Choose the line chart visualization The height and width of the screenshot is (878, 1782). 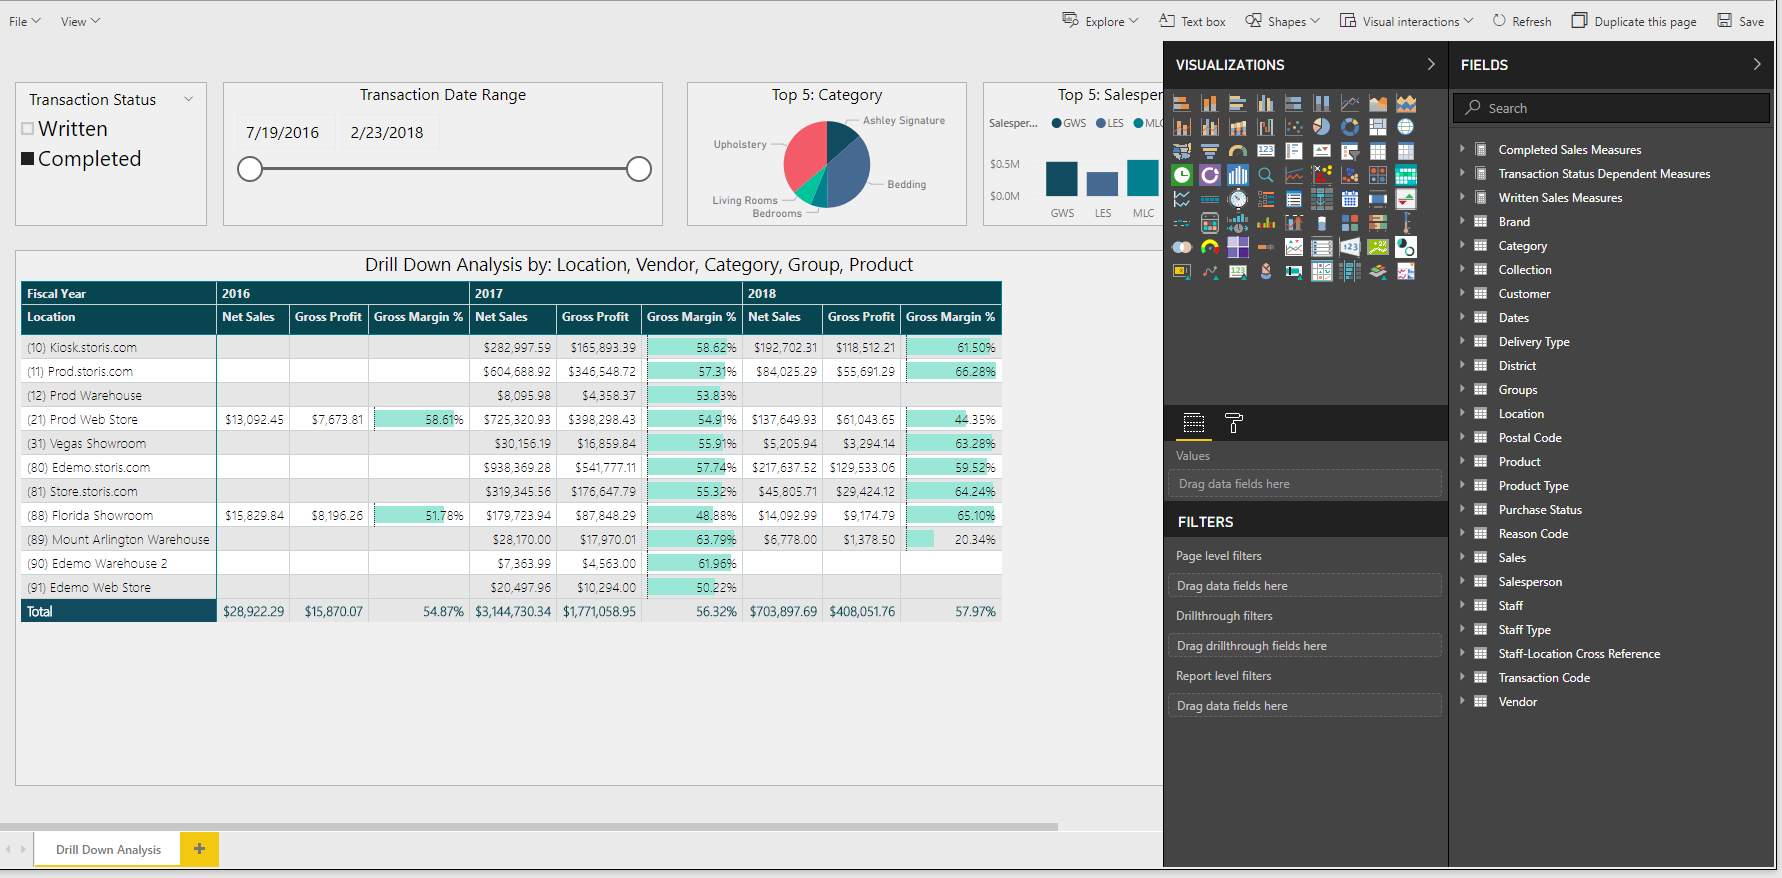[1350, 103]
